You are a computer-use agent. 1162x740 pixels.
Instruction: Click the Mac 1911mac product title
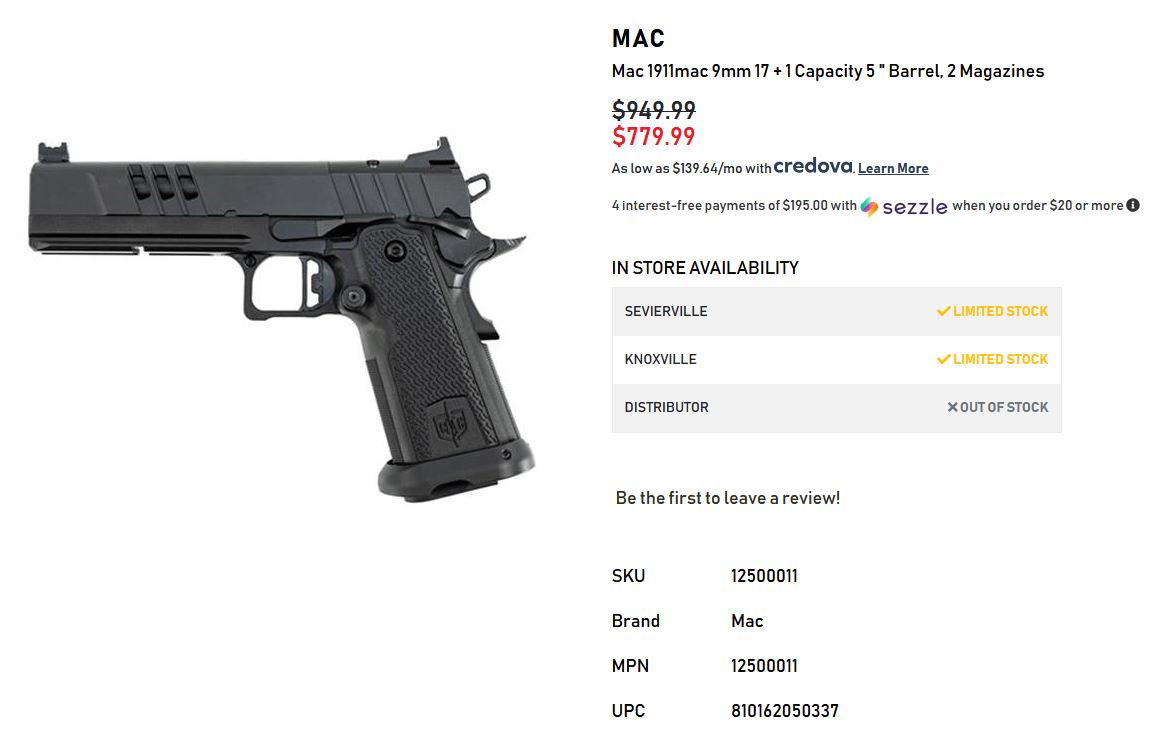coord(828,71)
